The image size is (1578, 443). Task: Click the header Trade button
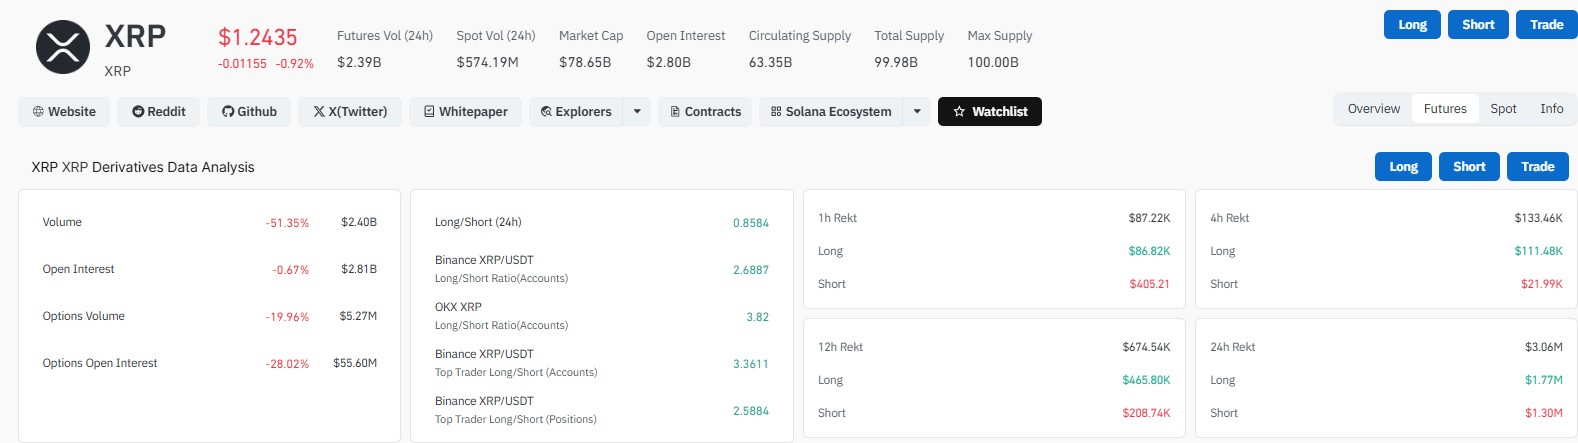click(x=1546, y=25)
